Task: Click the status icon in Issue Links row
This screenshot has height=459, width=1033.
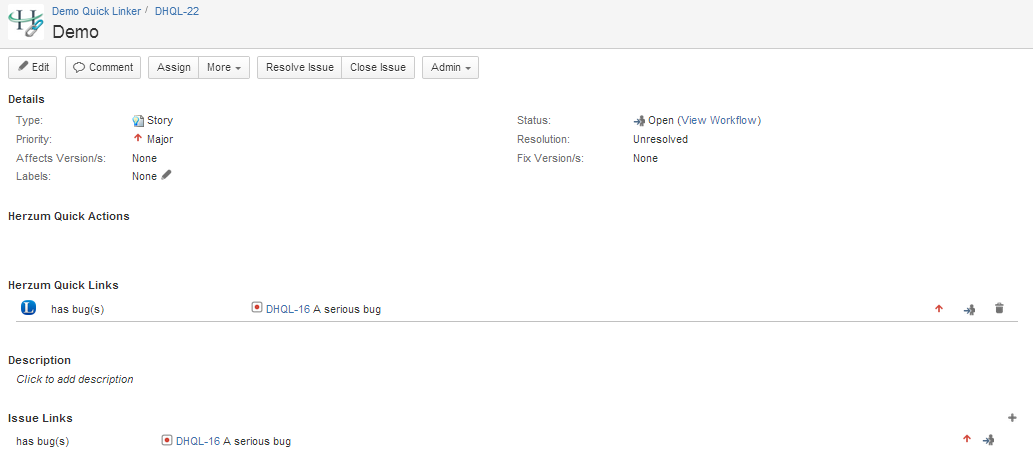Action: tap(988, 440)
